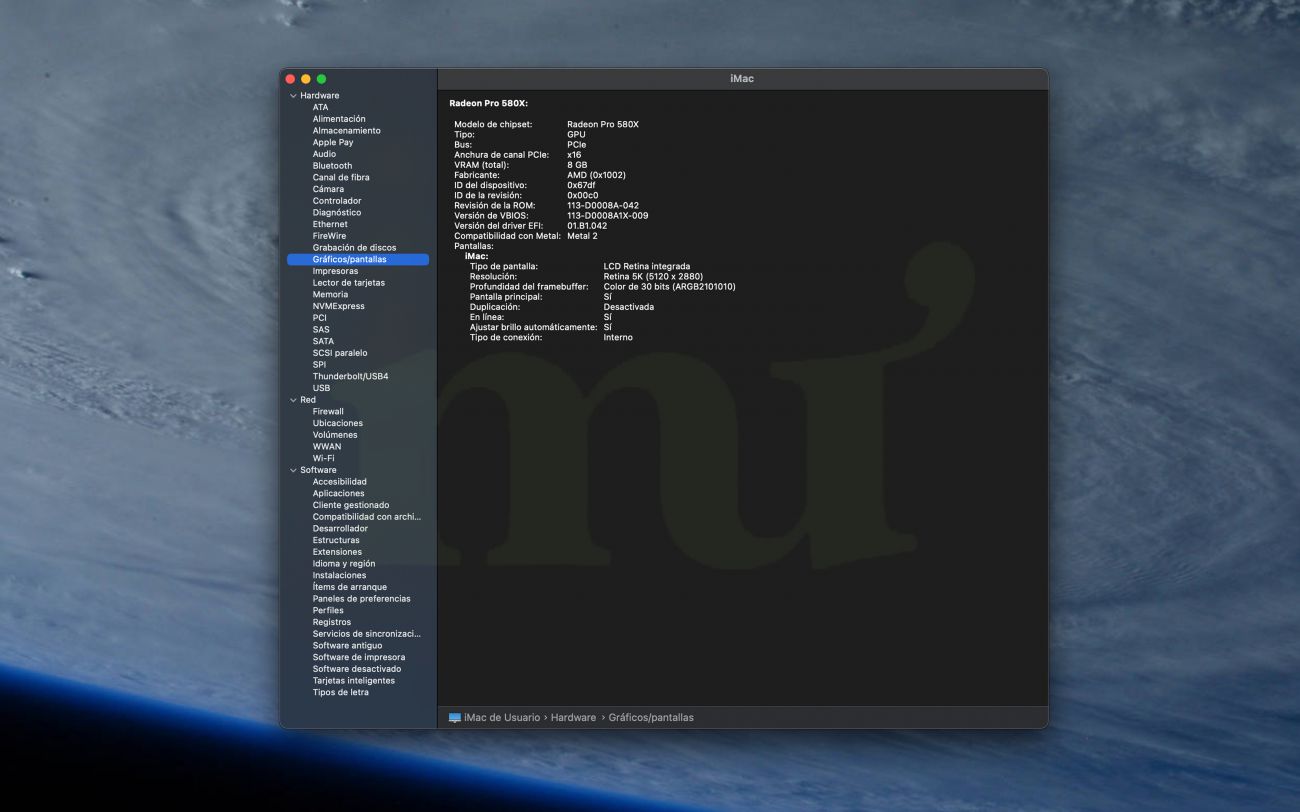Screen dimensions: 1300x812
Task: Collapse the Red section chevron
Action: point(293,400)
